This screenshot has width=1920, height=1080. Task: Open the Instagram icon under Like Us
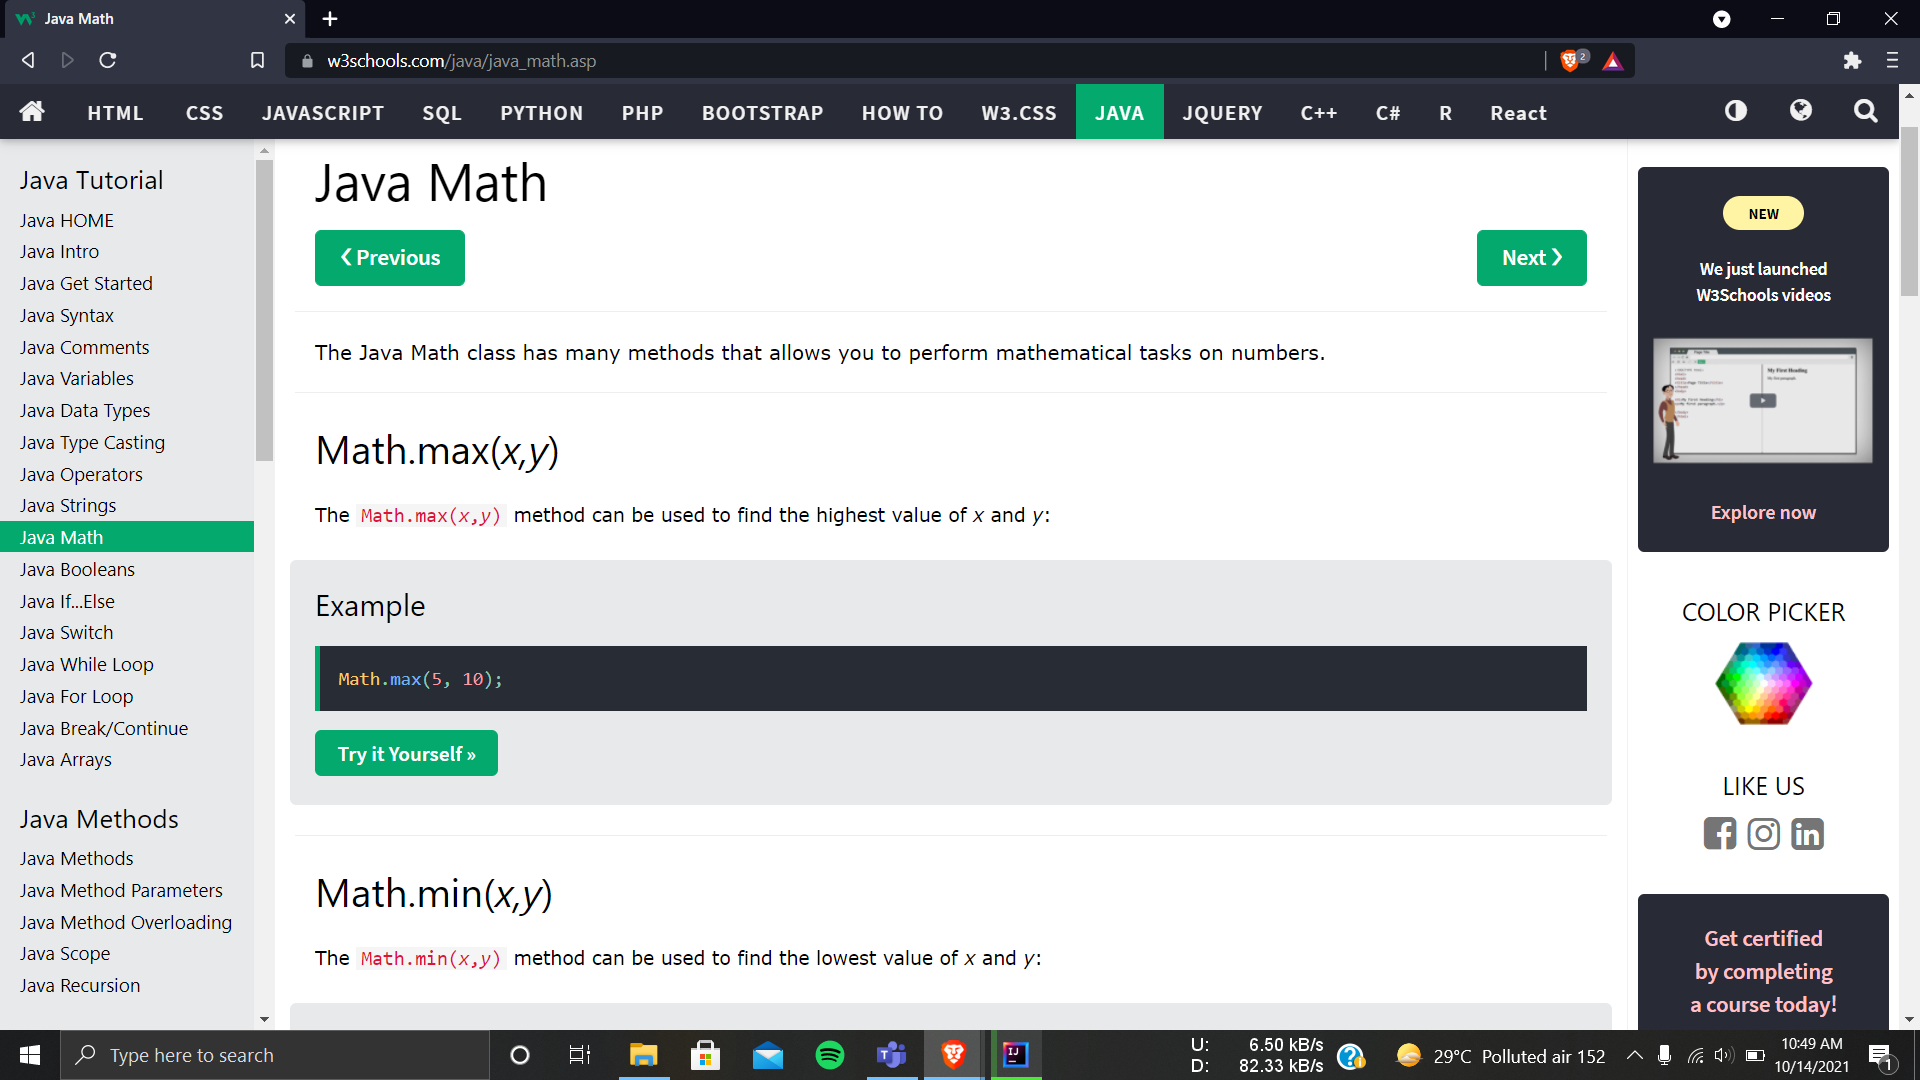(1764, 833)
